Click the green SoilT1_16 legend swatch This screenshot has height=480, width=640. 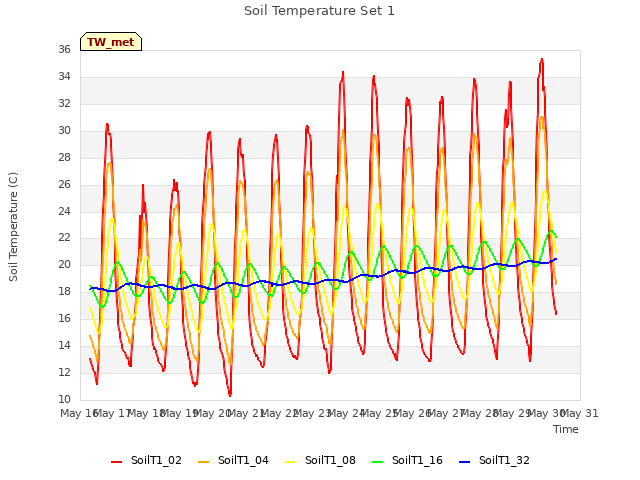click(x=378, y=462)
